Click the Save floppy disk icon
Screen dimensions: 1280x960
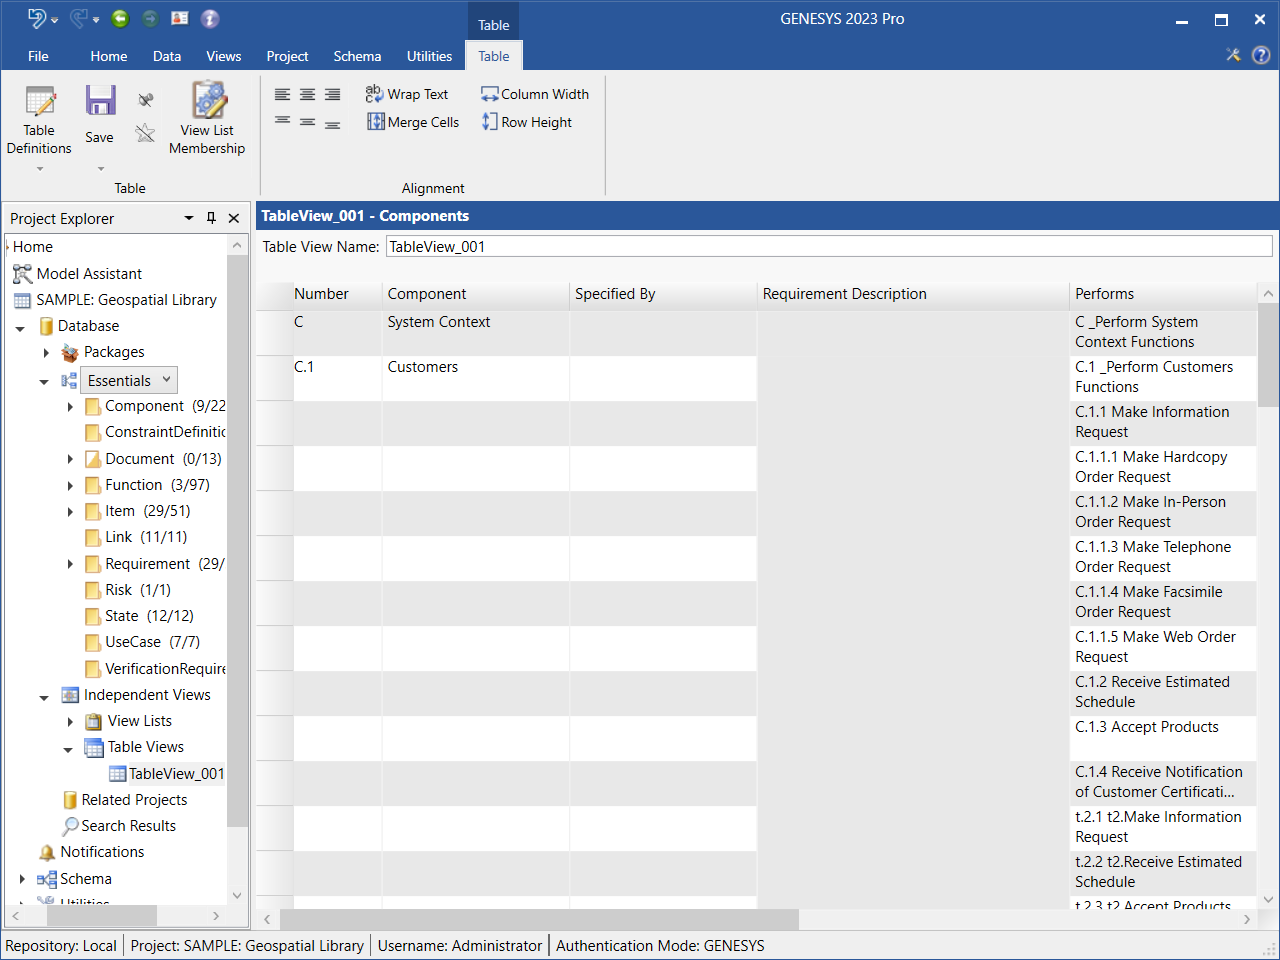[100, 101]
